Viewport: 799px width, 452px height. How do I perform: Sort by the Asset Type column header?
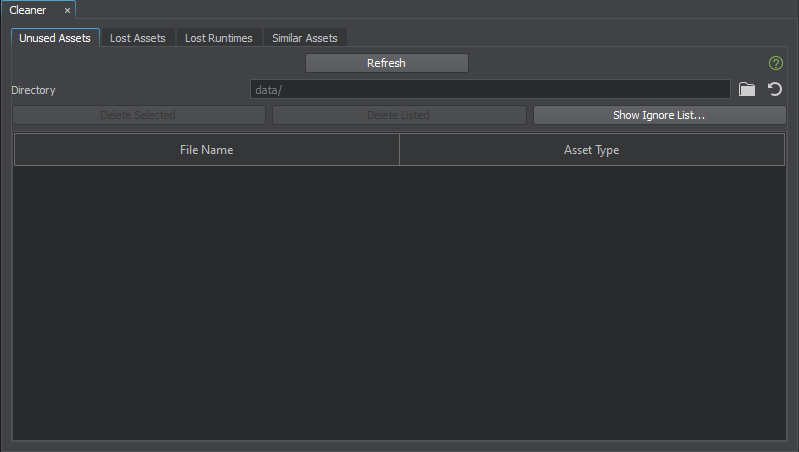[592, 150]
